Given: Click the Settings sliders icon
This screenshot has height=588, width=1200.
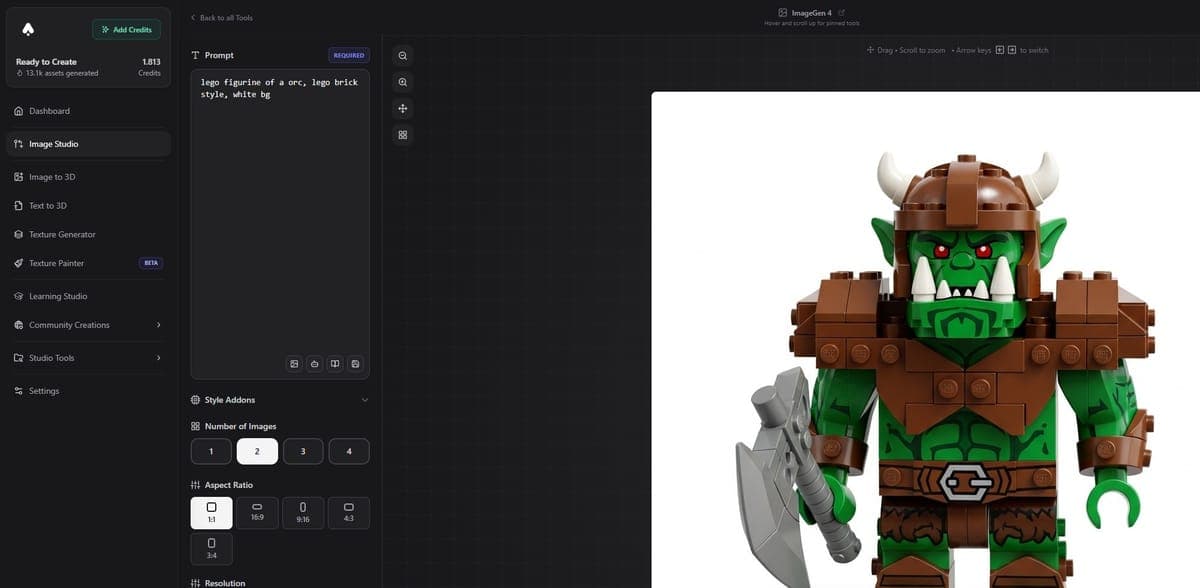Looking at the screenshot, I should [x=19, y=391].
